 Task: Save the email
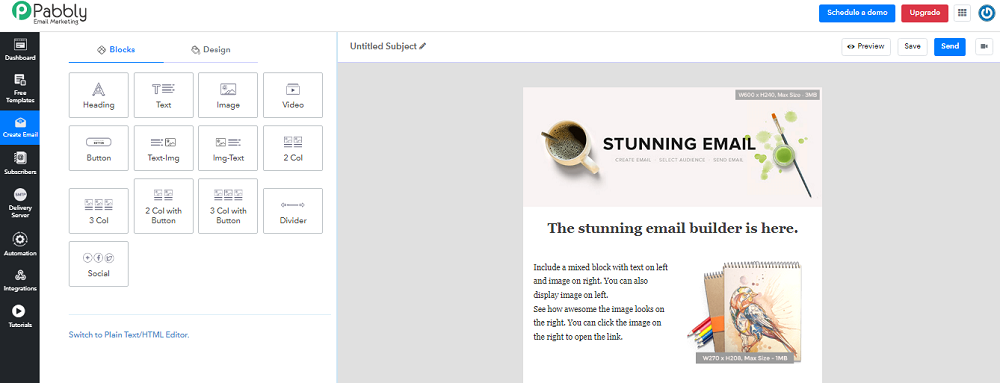912,47
